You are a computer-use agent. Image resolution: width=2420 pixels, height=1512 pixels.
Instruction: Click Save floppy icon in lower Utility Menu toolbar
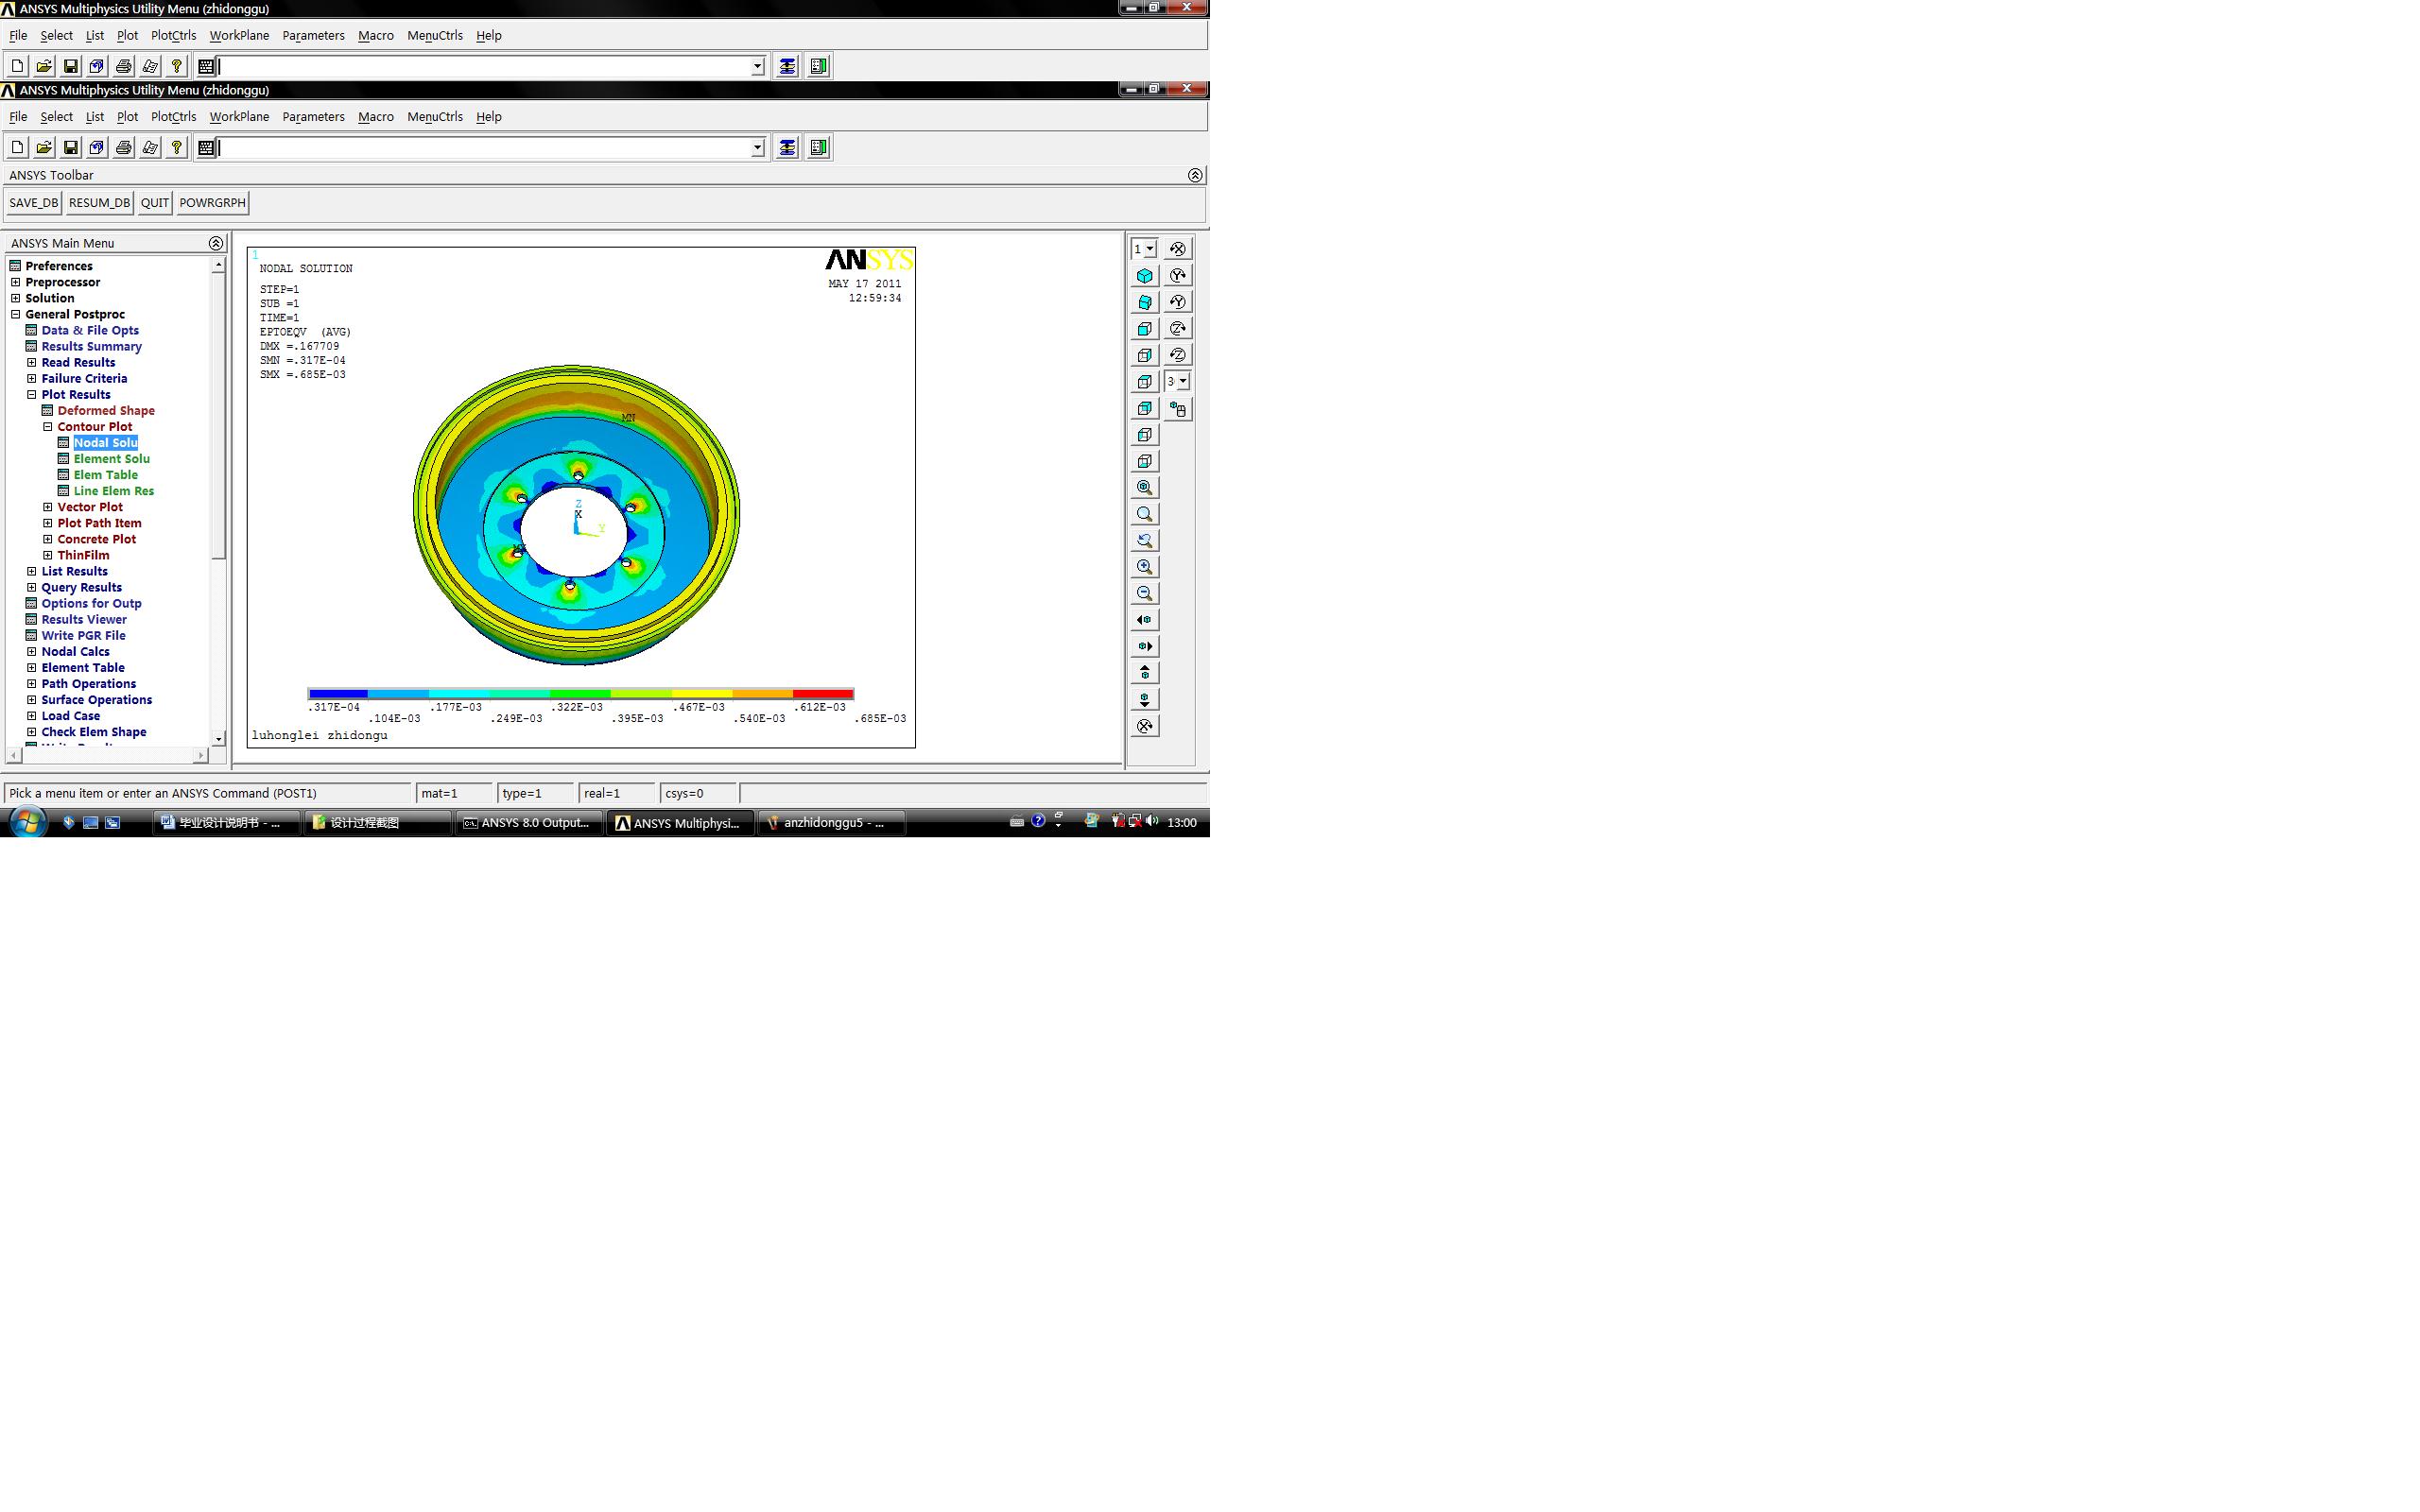pyautogui.click(x=70, y=148)
